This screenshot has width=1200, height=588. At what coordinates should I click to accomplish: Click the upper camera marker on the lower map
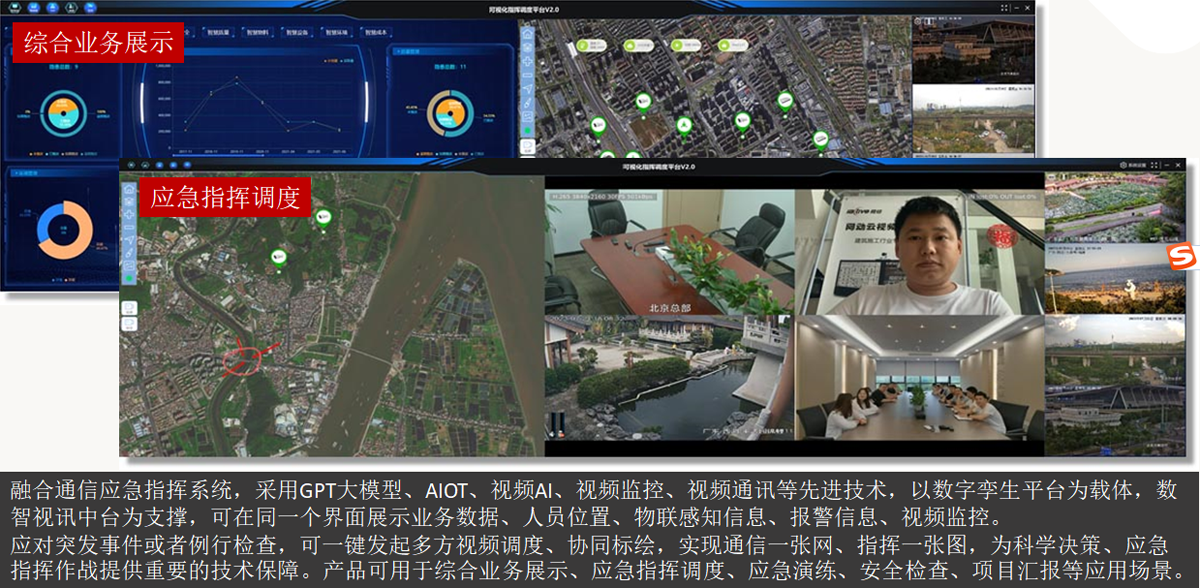click(323, 218)
